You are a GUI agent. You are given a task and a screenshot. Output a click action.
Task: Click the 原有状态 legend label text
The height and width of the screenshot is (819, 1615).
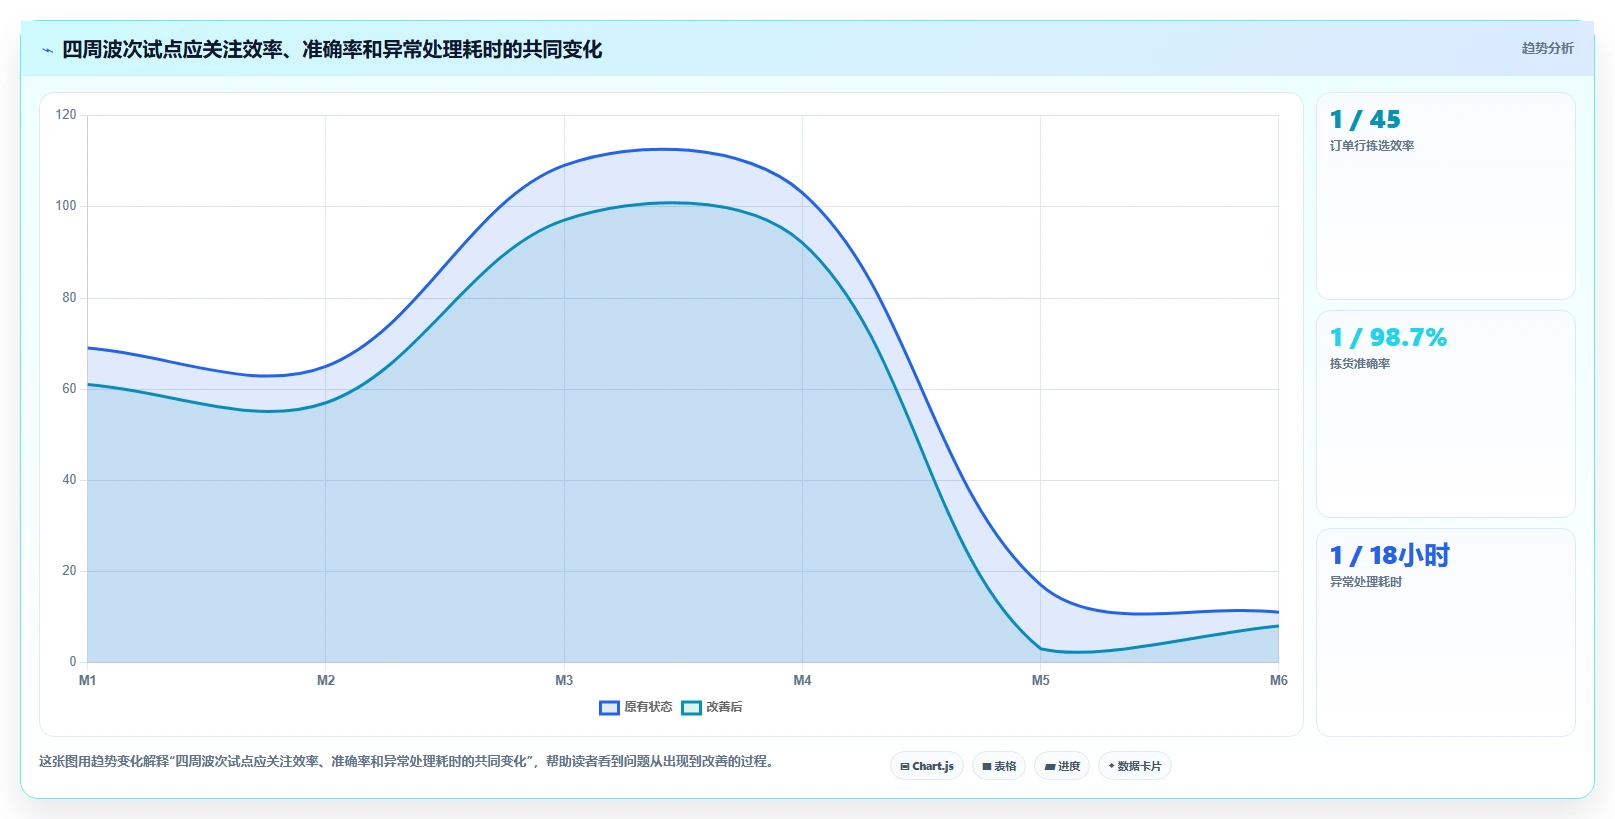(x=648, y=707)
